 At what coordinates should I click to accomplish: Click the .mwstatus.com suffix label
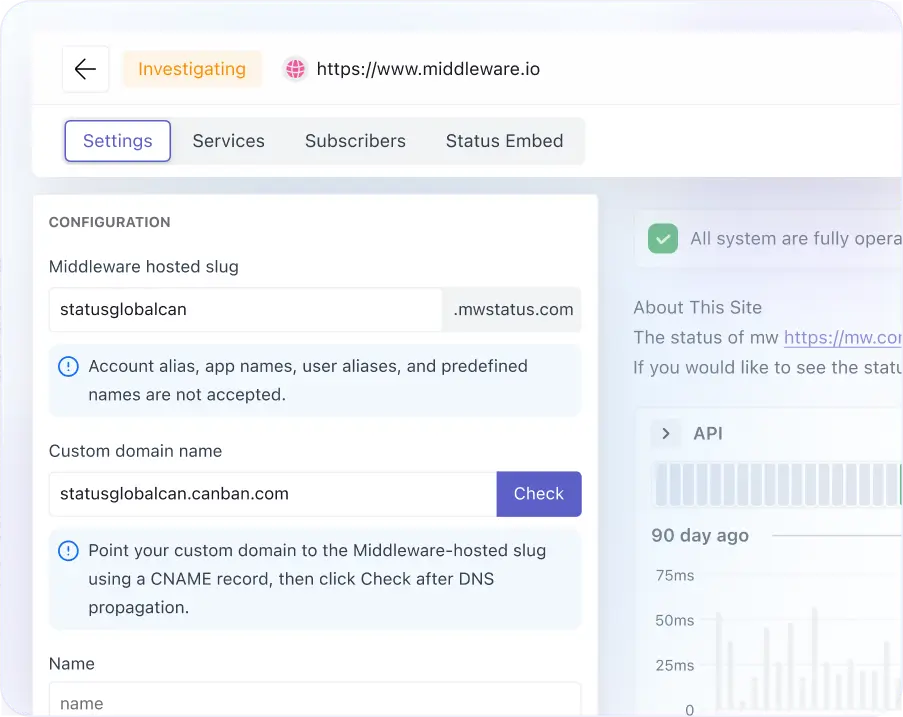point(513,310)
